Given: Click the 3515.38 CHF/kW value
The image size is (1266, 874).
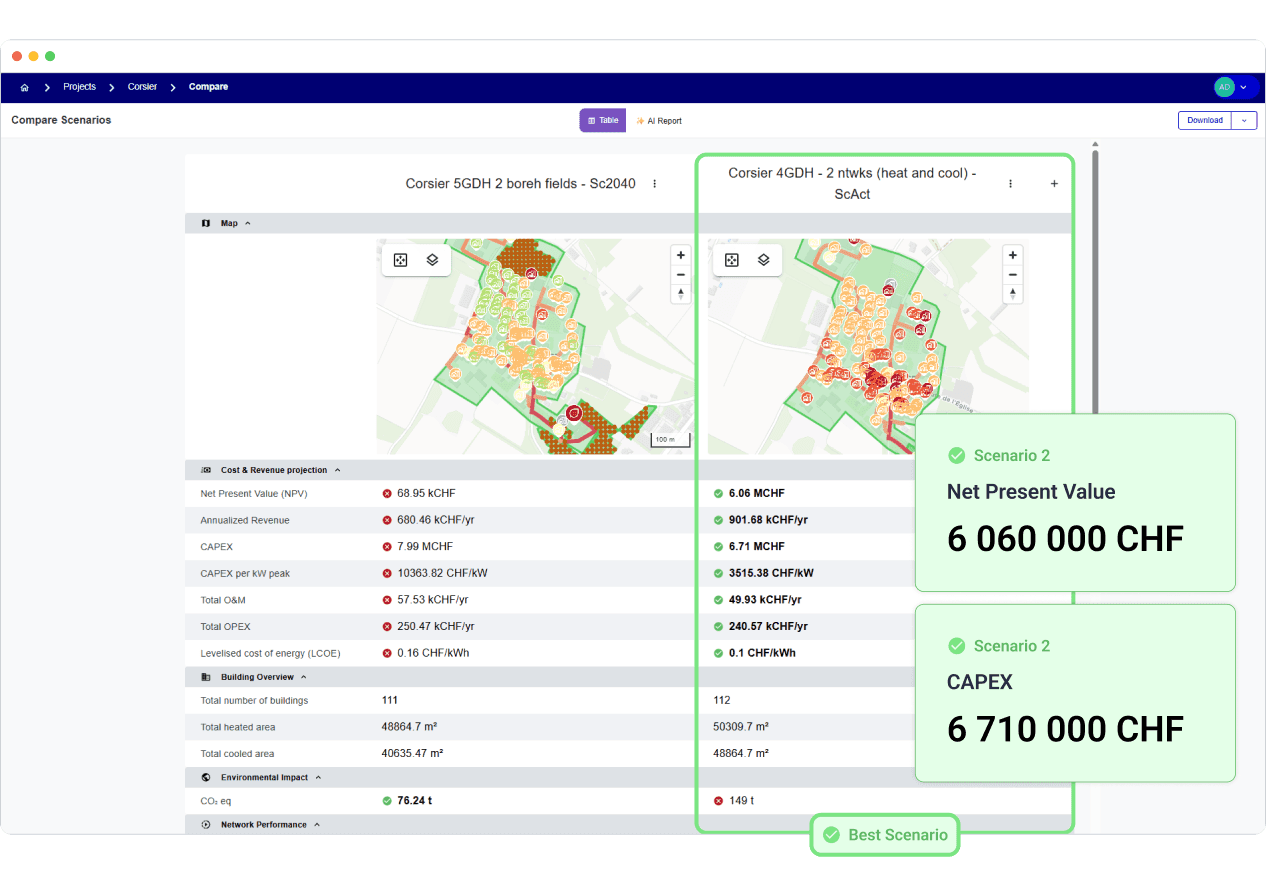Looking at the screenshot, I should click(771, 573).
